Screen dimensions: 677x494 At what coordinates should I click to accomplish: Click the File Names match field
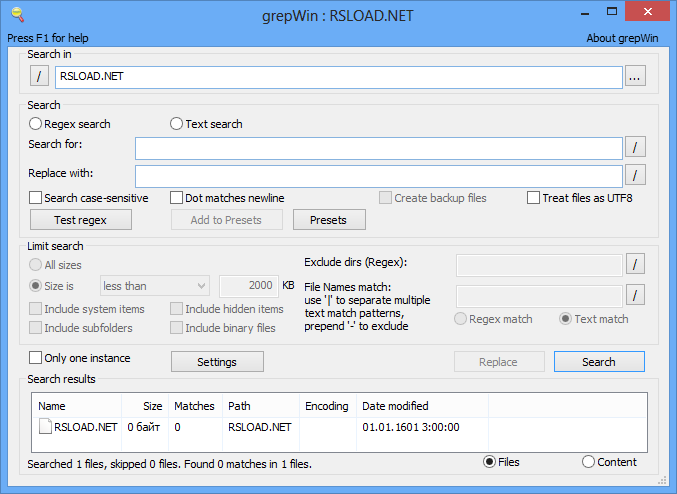click(x=539, y=296)
